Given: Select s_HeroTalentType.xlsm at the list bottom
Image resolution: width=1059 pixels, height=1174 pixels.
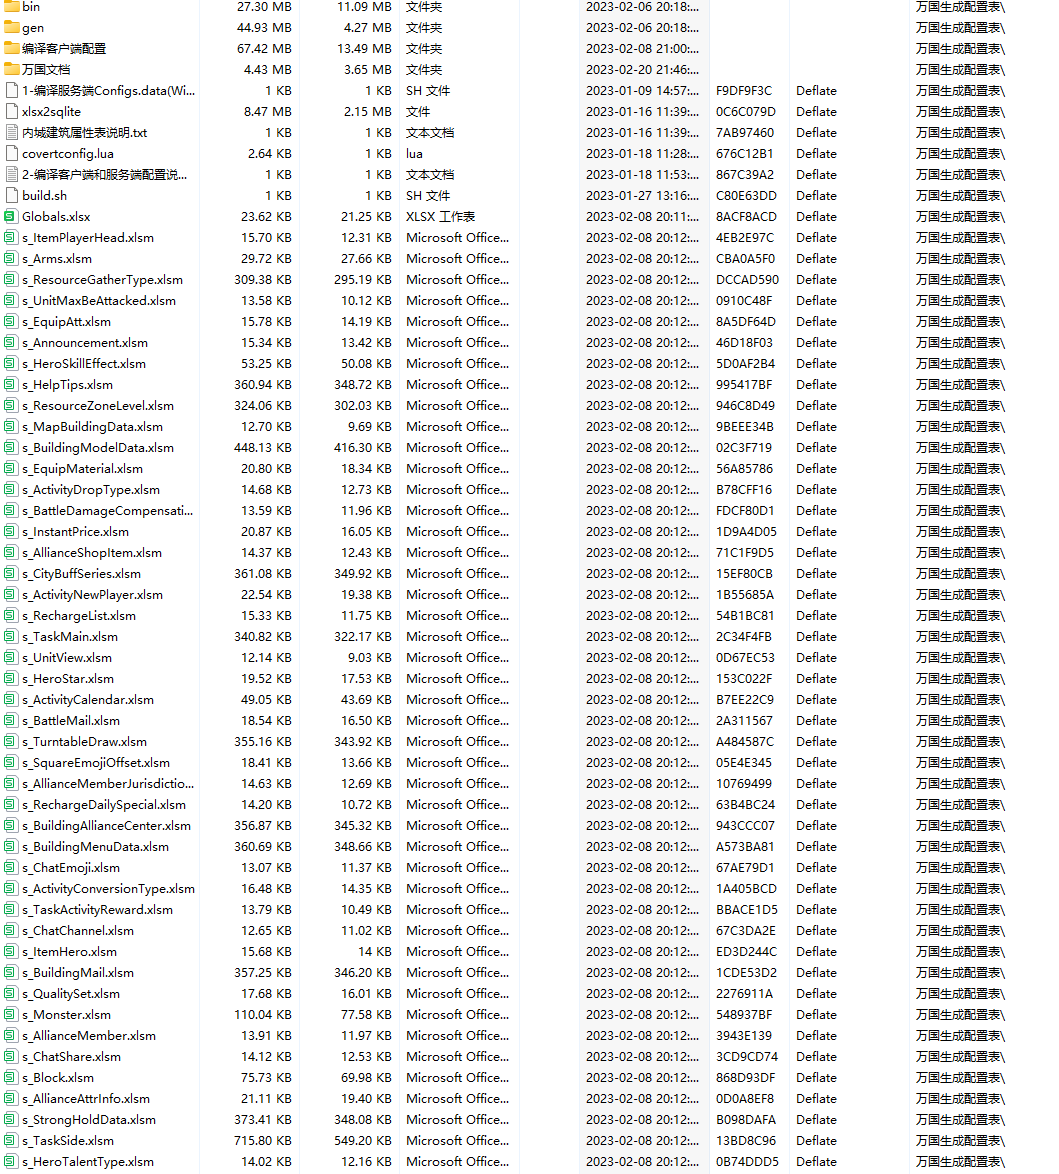Looking at the screenshot, I should tap(88, 1161).
